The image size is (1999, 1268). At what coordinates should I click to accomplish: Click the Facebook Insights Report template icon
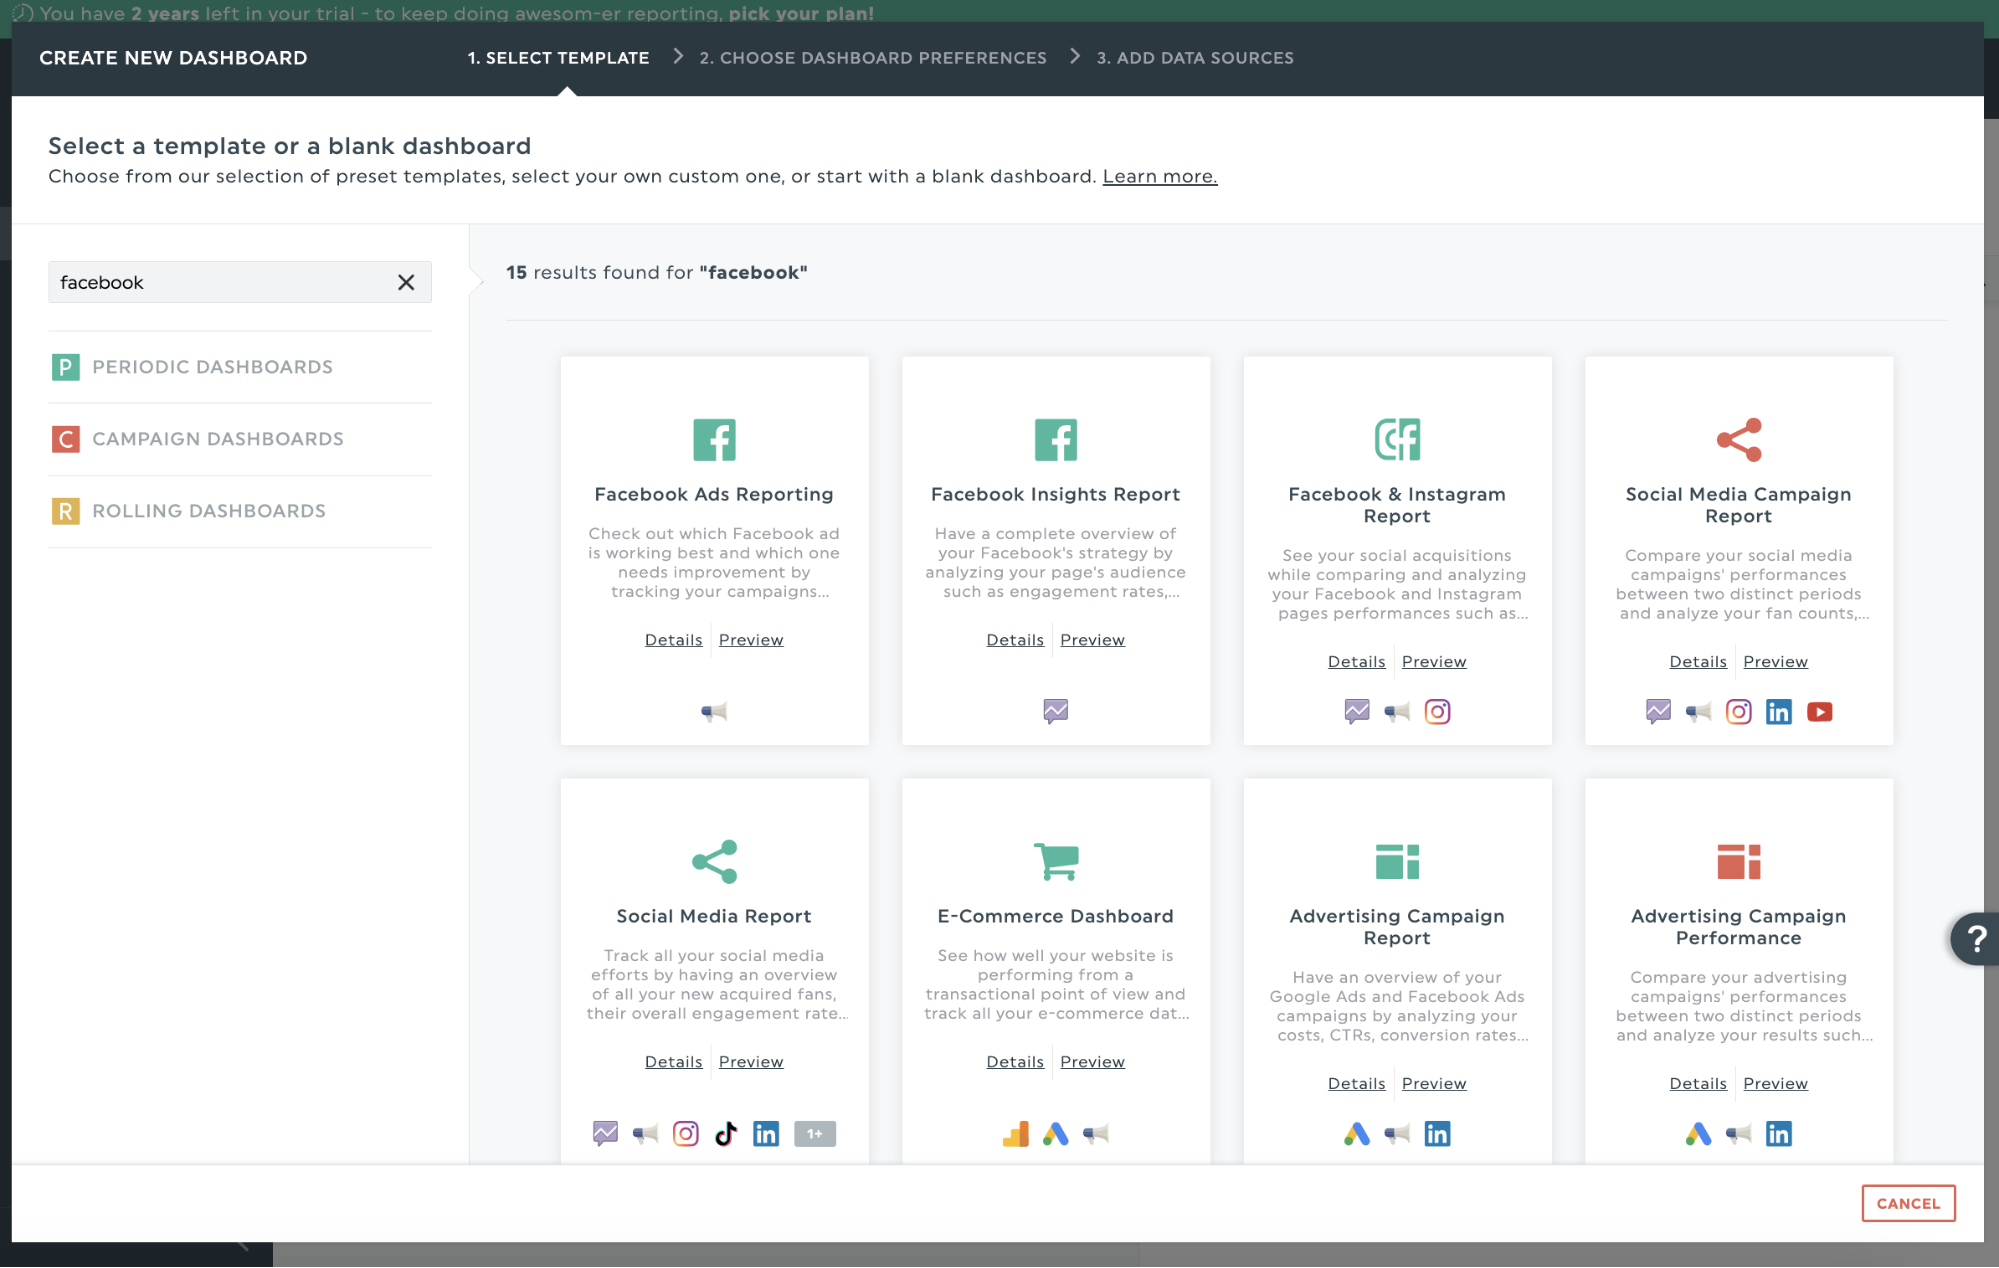click(1056, 440)
